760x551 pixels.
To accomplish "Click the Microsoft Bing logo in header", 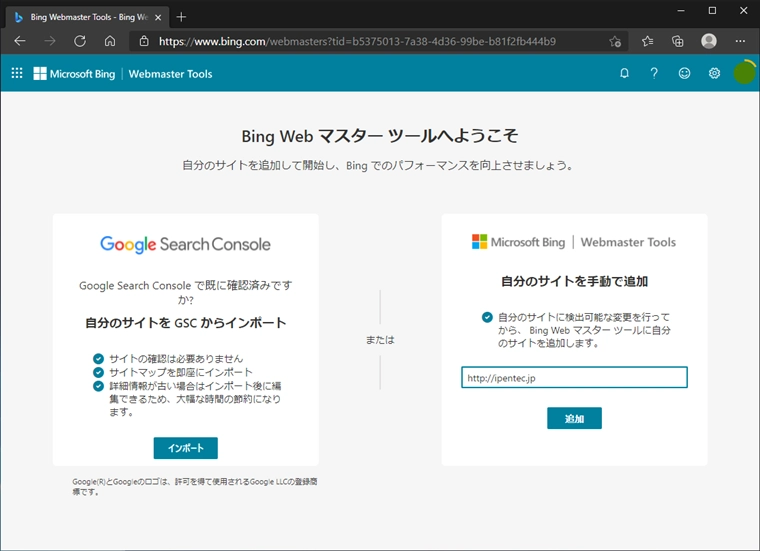I will 74,74.
